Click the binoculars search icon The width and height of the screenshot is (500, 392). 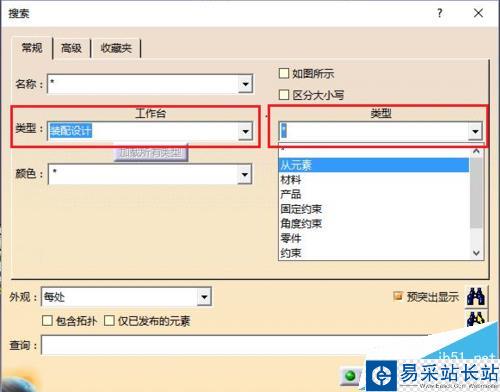(475, 296)
